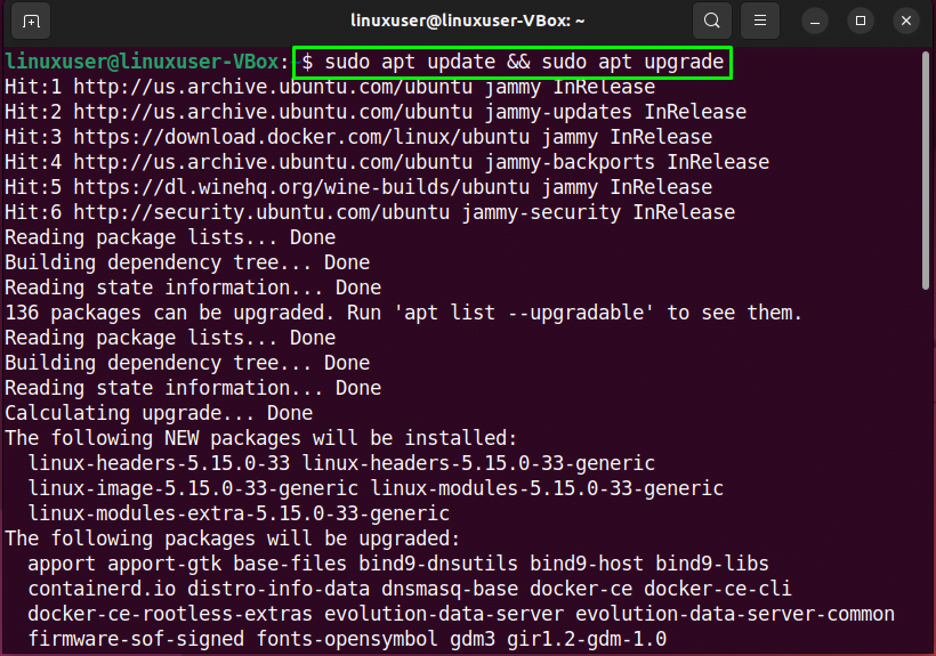
Task: Click the terminal vertical scrollbar
Action: click(x=925, y=170)
